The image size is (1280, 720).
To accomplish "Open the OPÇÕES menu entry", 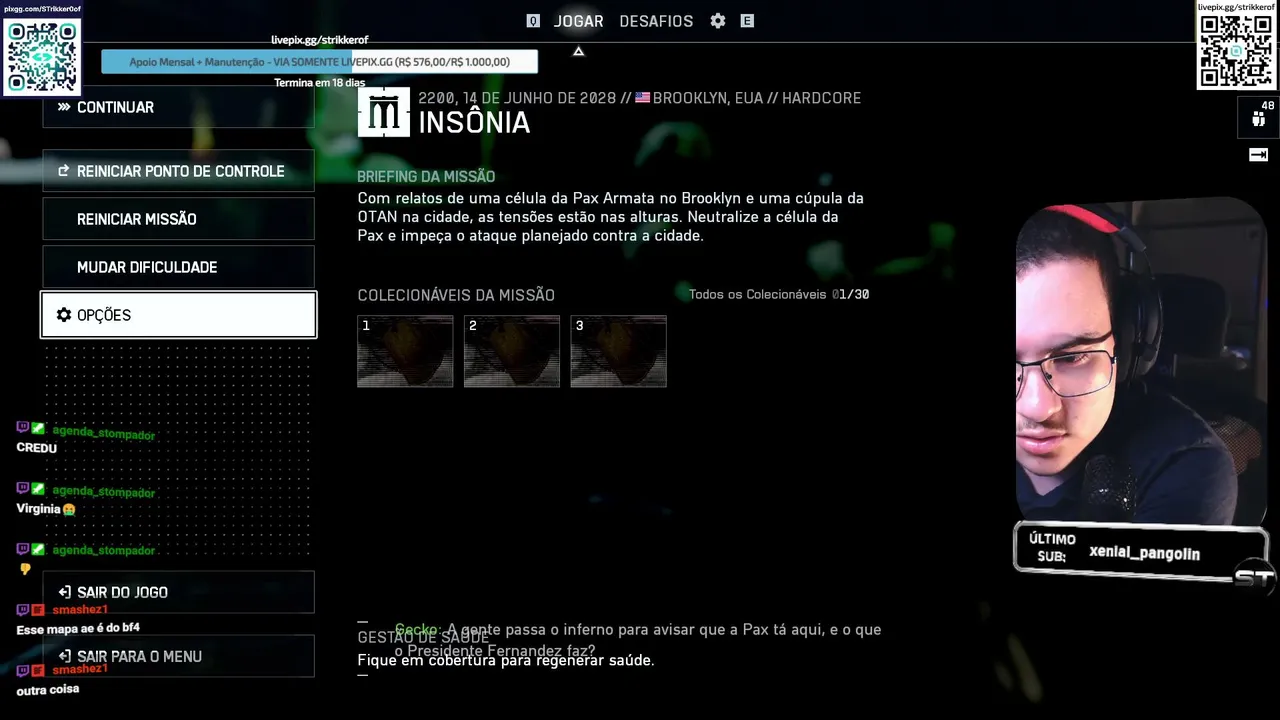I will [178, 315].
